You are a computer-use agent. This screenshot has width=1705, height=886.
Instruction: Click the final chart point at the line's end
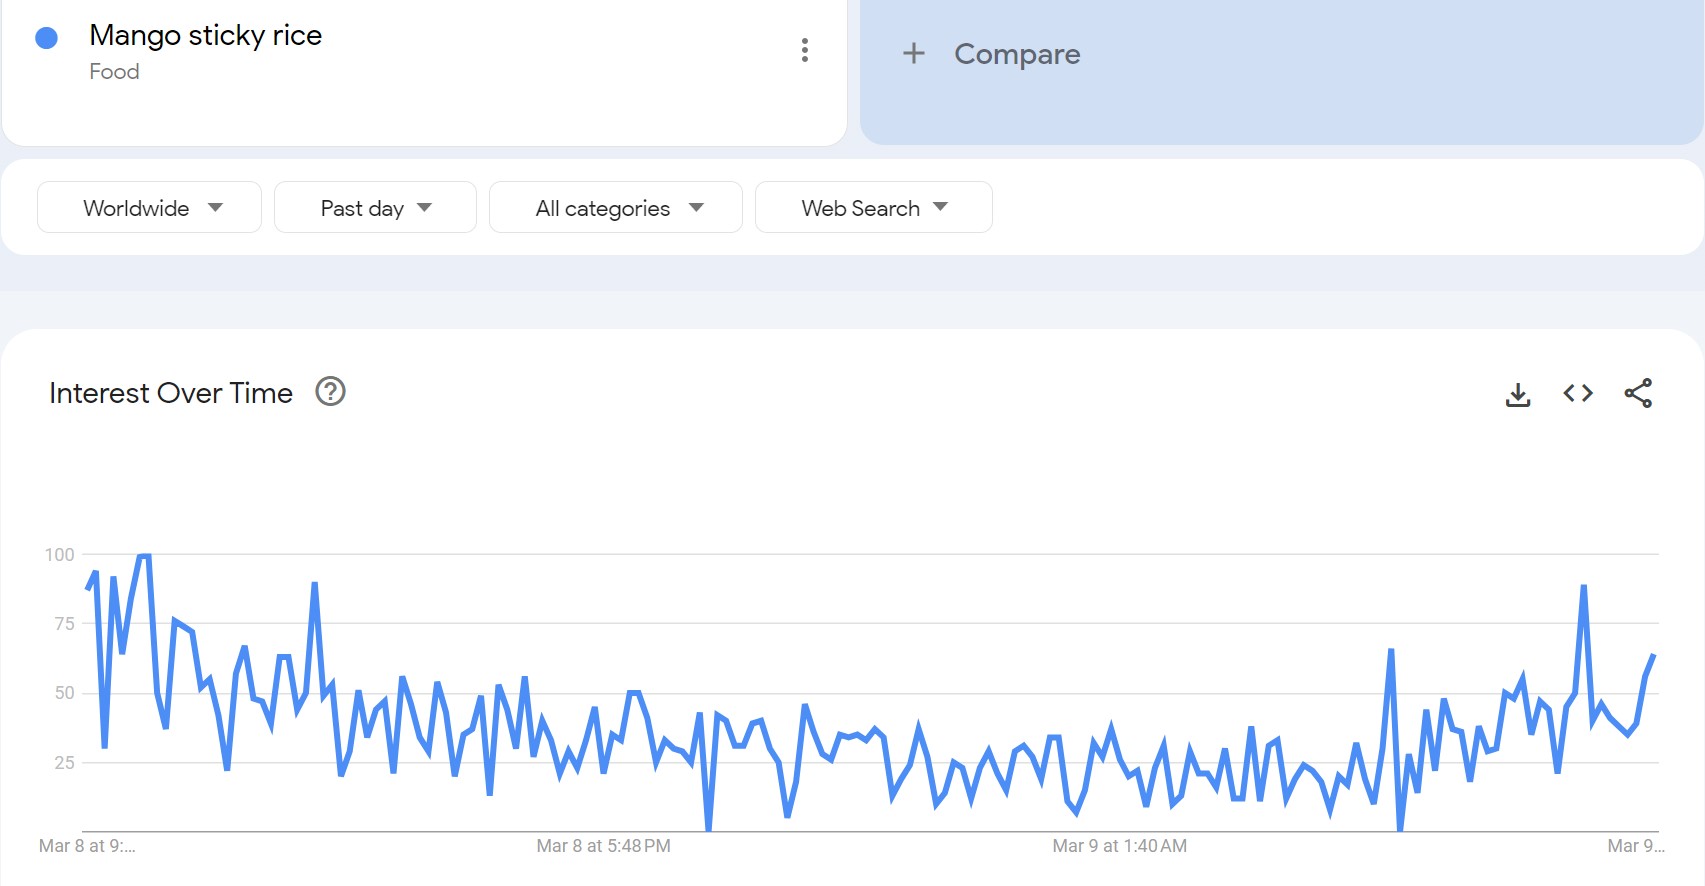[1653, 656]
